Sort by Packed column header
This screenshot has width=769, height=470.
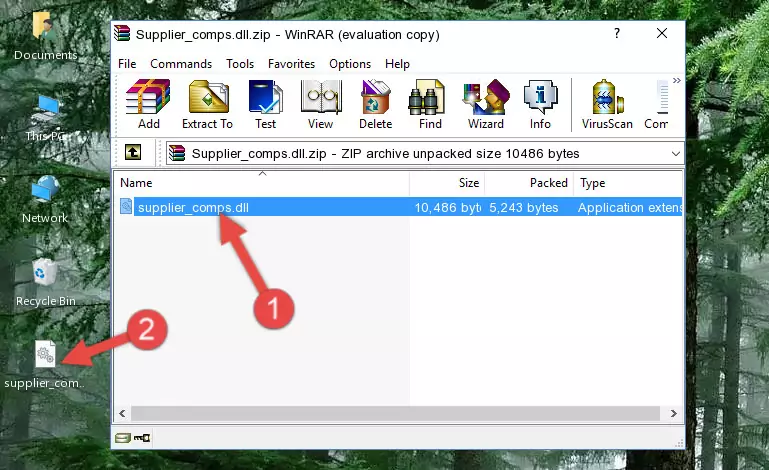coord(529,183)
